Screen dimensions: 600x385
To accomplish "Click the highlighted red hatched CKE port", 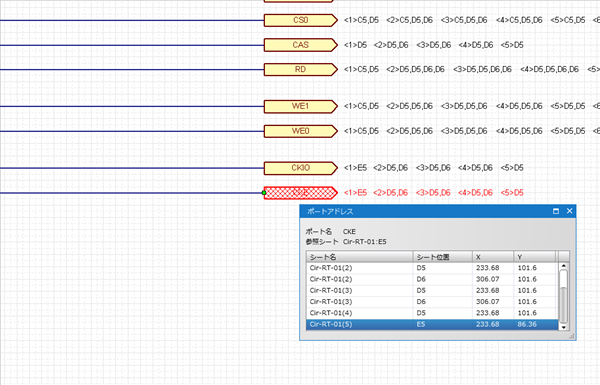I will pos(300,192).
